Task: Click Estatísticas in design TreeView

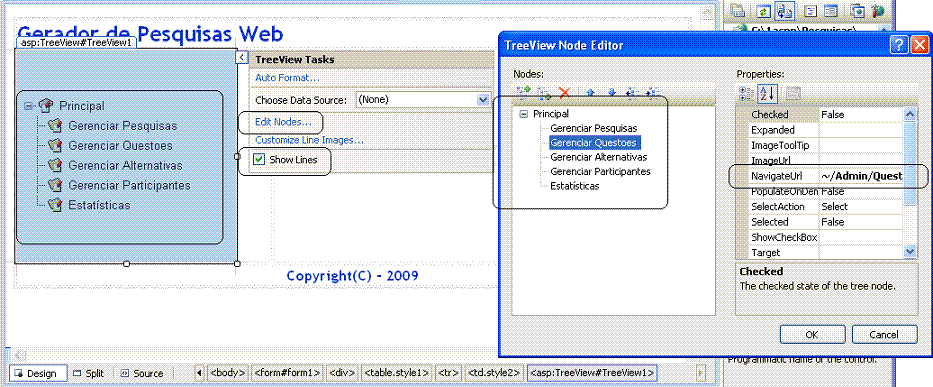Action: pos(99,205)
